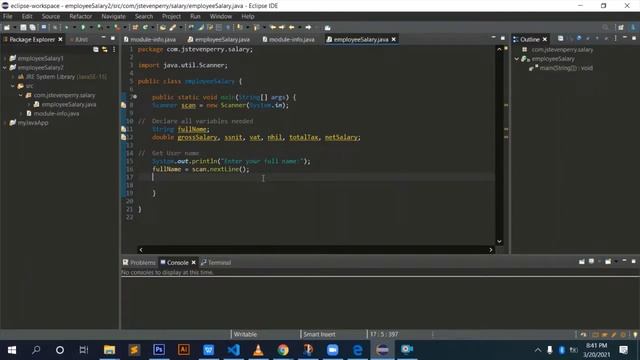Open the Navigate menu
The height and width of the screenshot is (360, 640).
pyautogui.click(x=113, y=16)
